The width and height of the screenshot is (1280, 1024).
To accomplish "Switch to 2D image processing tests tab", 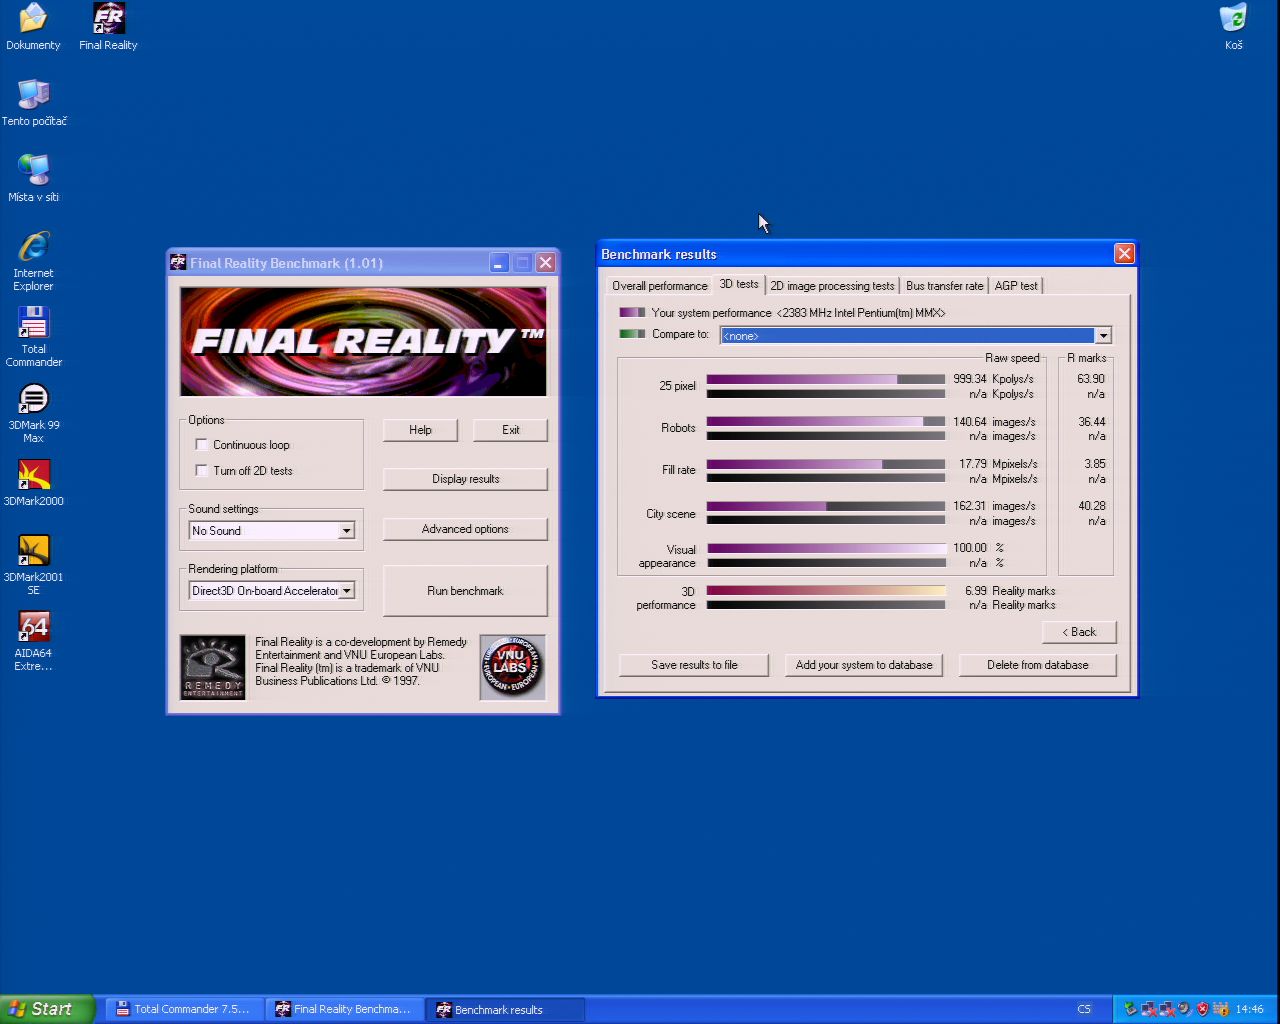I will 832,286.
